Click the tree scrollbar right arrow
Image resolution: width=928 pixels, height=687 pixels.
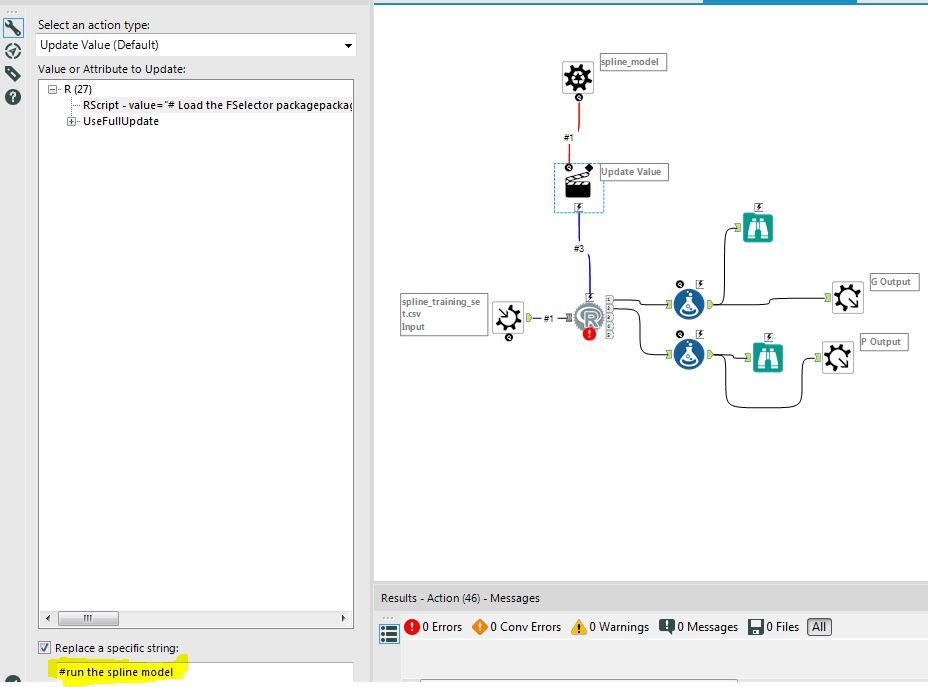(x=343, y=618)
